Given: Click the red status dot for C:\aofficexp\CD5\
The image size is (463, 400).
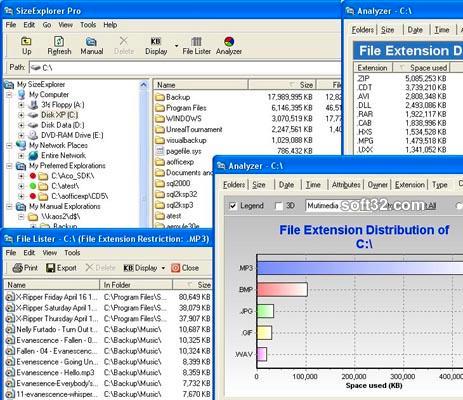Looking at the screenshot, I should 33,196.
